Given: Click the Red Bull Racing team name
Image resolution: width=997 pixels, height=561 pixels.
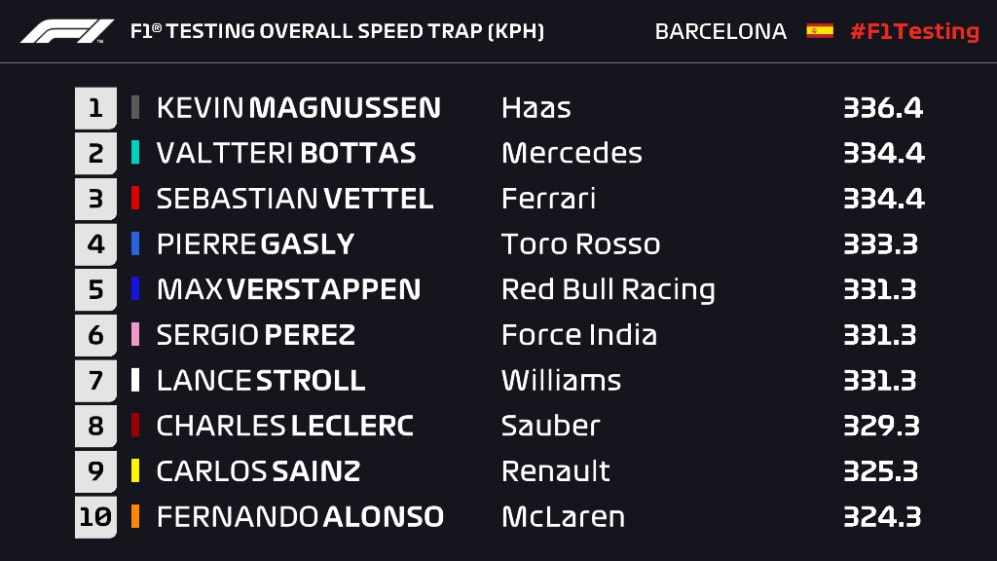Looking at the screenshot, I should tap(608, 290).
